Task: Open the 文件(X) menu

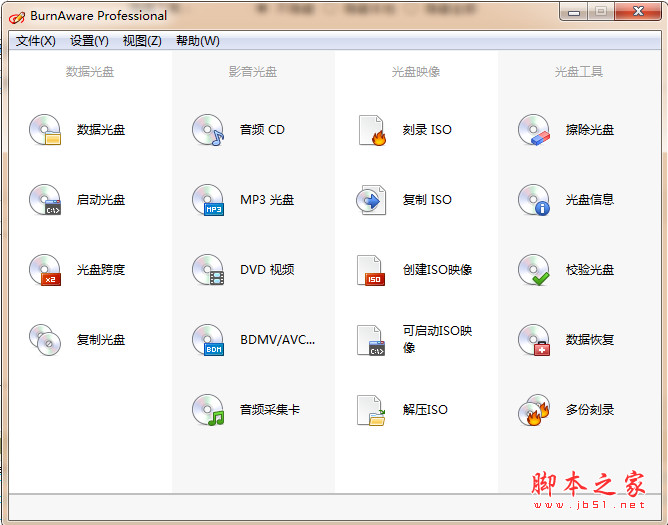Action: point(36,41)
